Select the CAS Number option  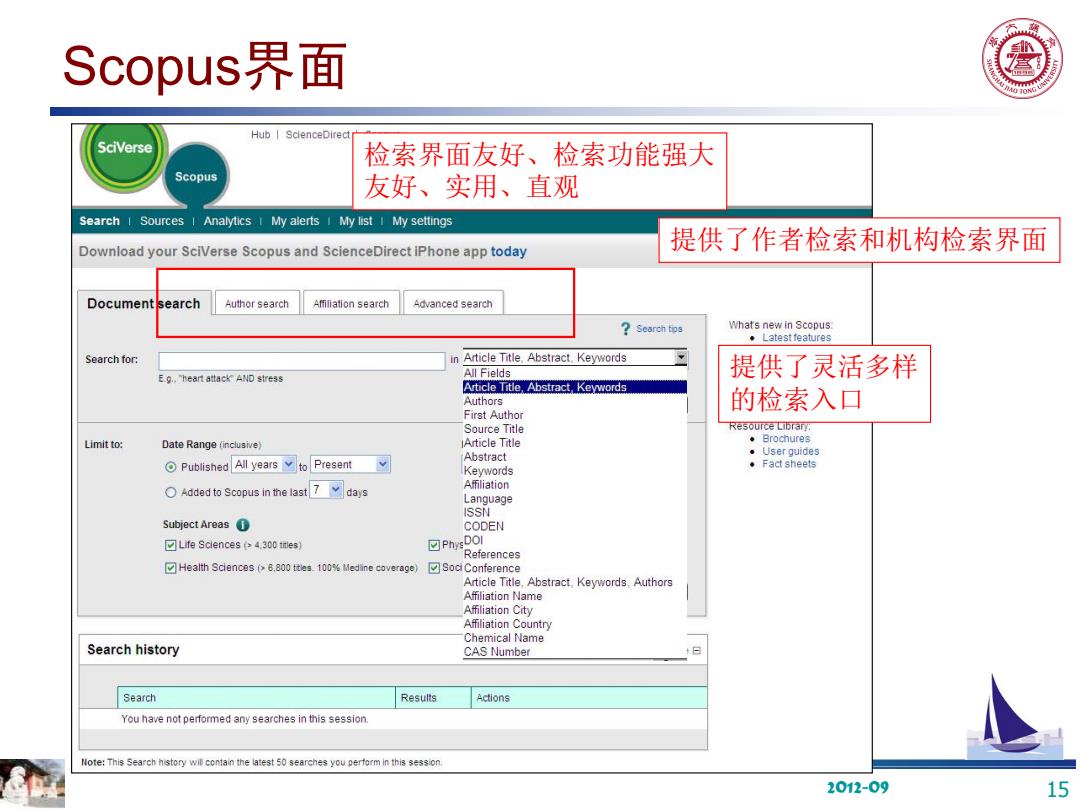[x=497, y=652]
